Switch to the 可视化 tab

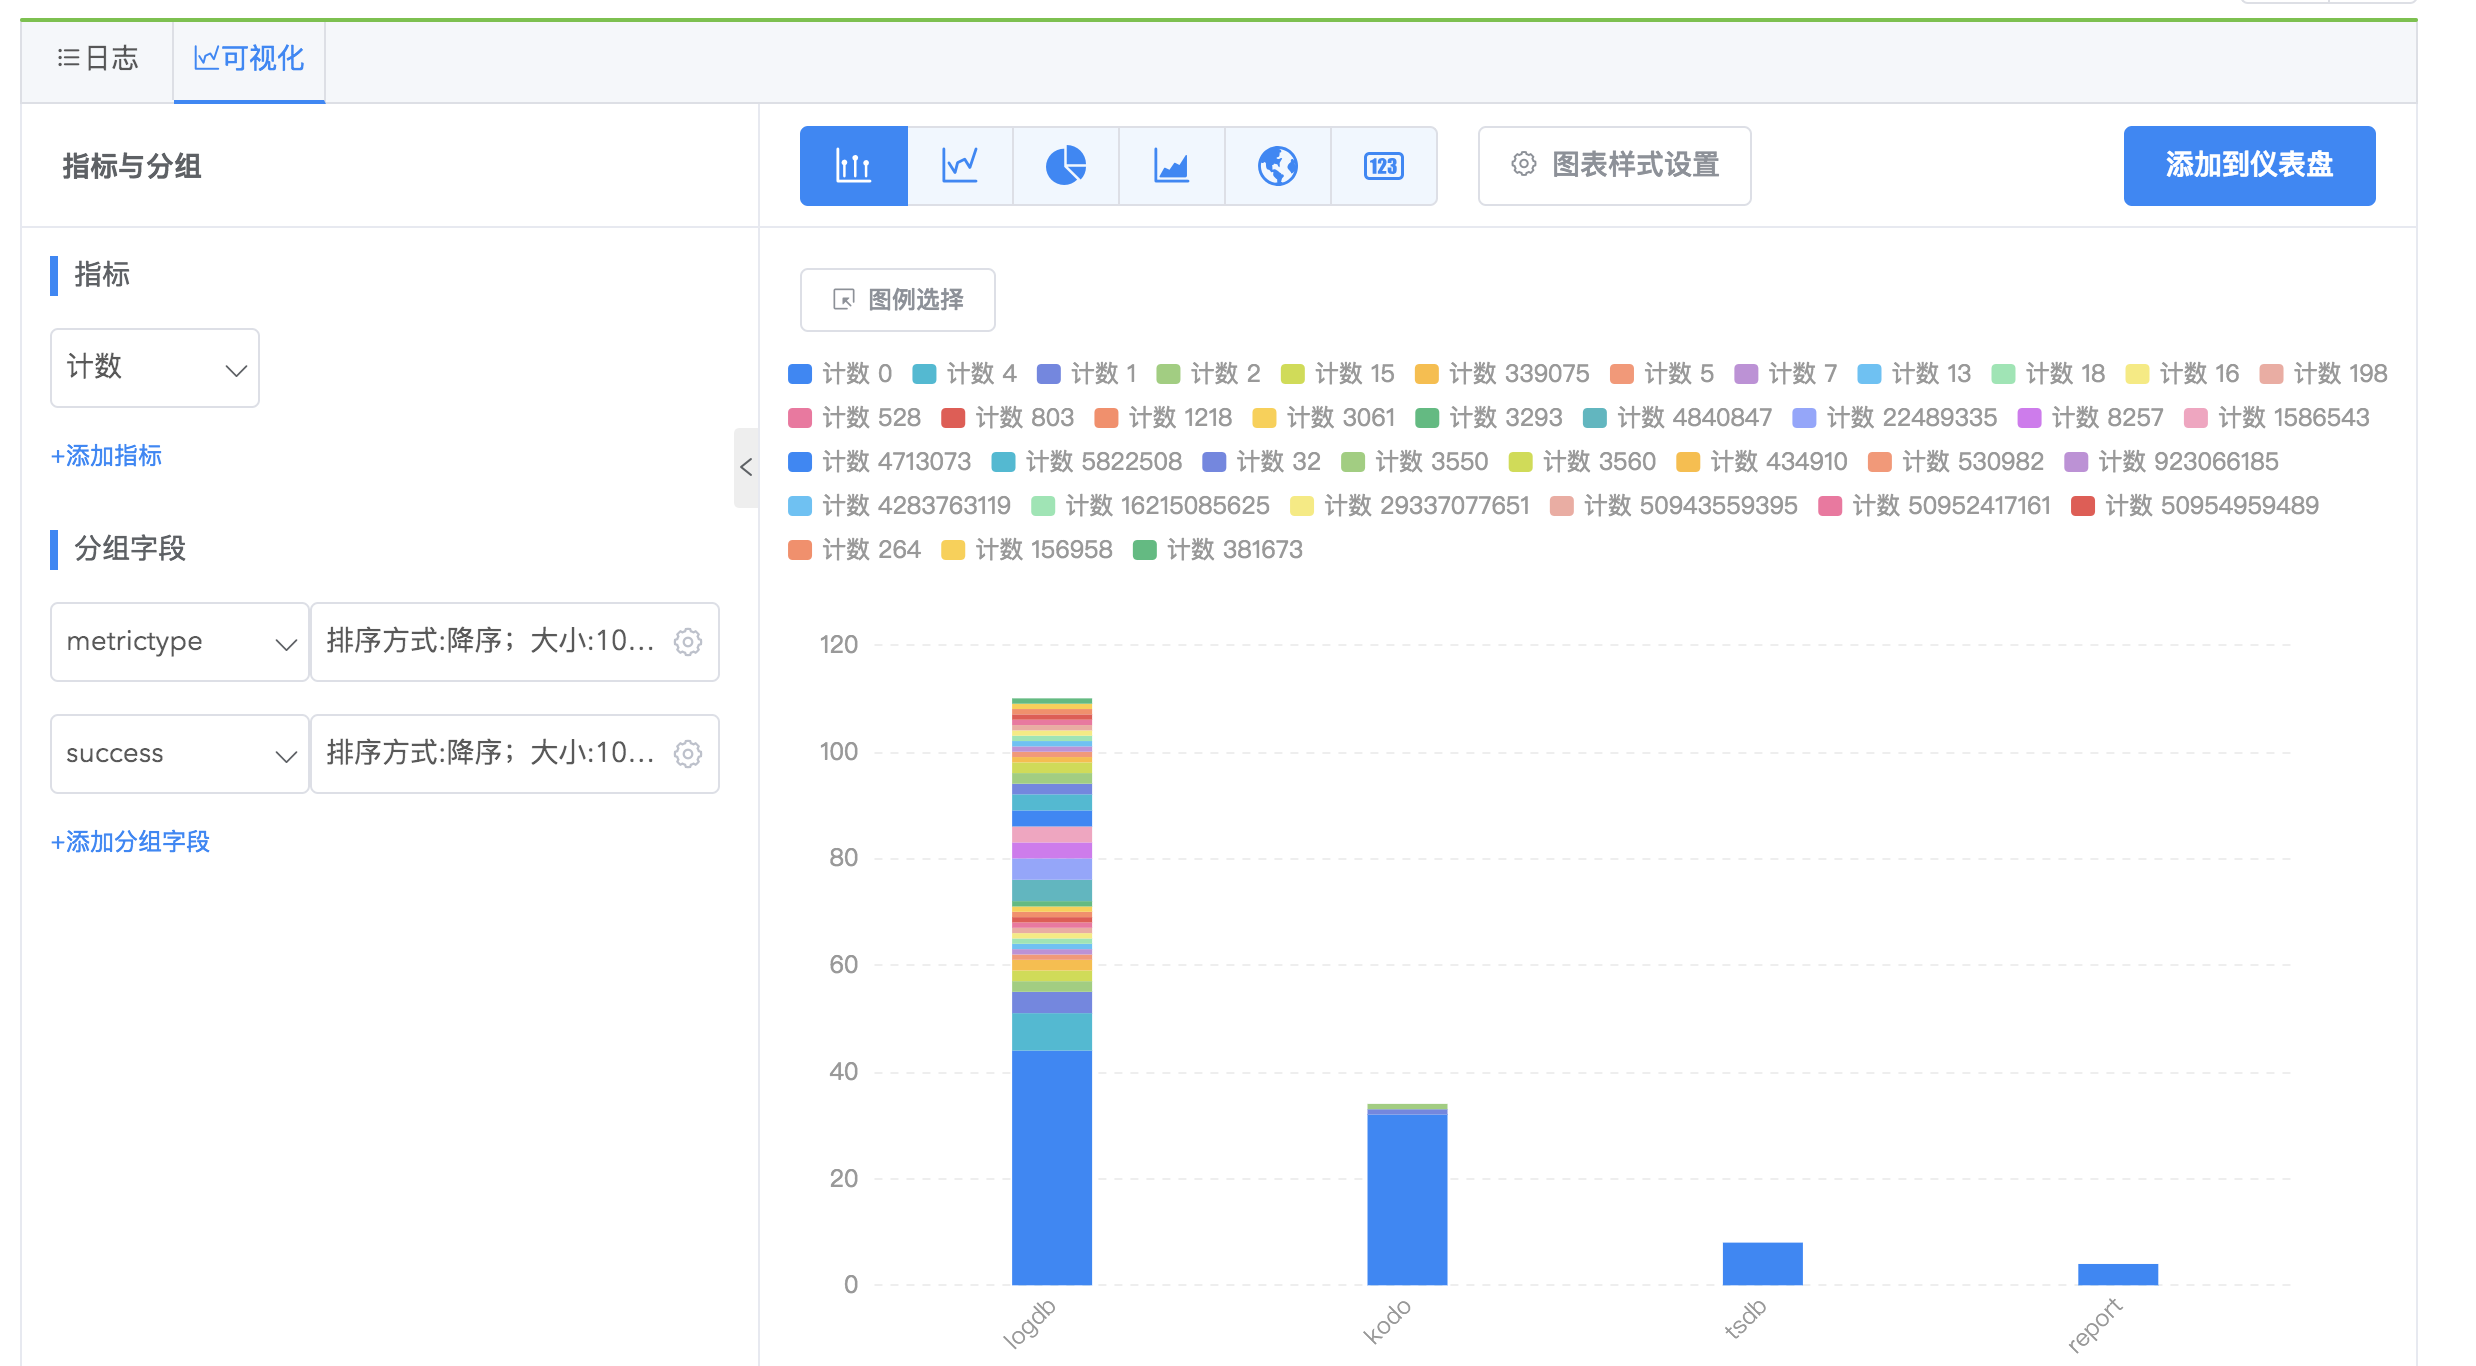click(249, 59)
